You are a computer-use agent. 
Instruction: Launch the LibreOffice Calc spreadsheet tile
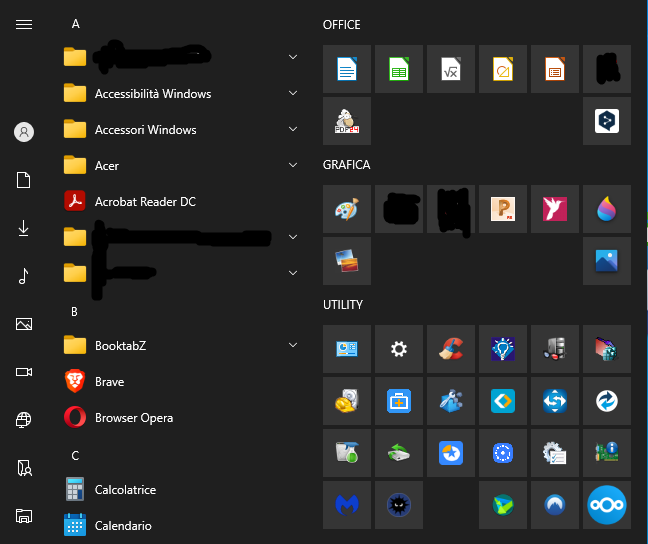pos(399,69)
